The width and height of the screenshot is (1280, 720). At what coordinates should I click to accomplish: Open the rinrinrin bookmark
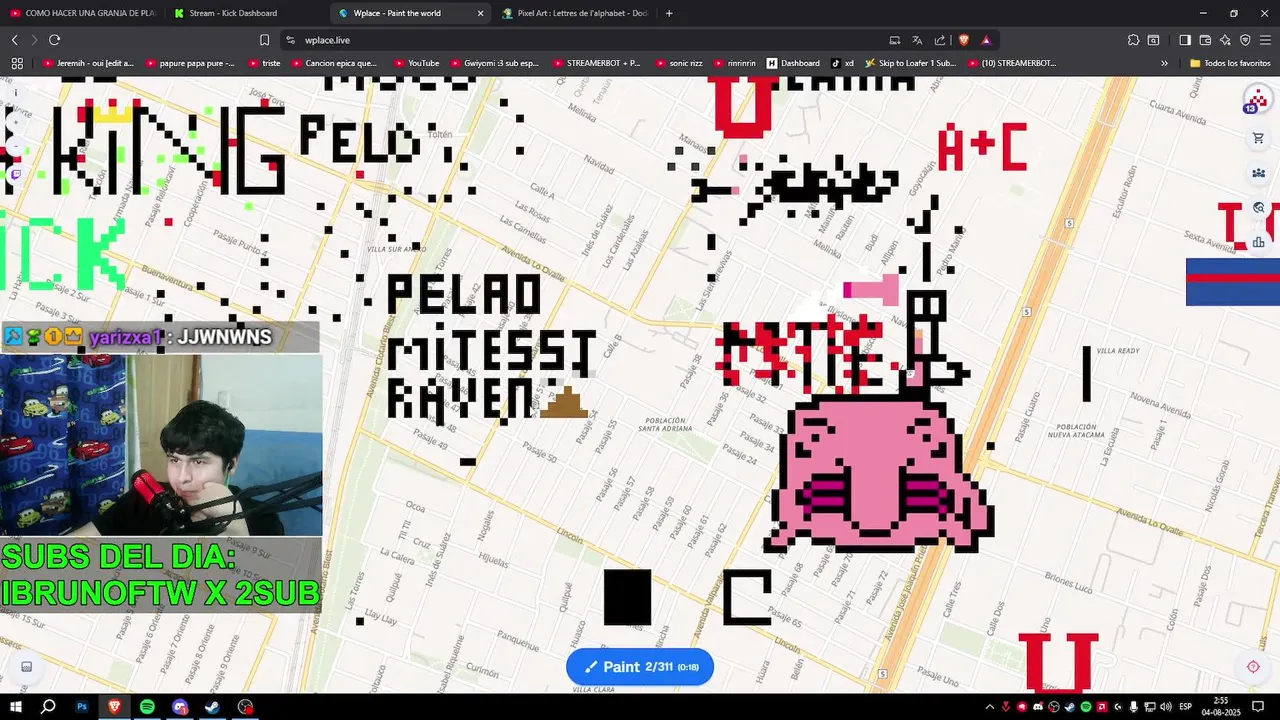(735, 63)
